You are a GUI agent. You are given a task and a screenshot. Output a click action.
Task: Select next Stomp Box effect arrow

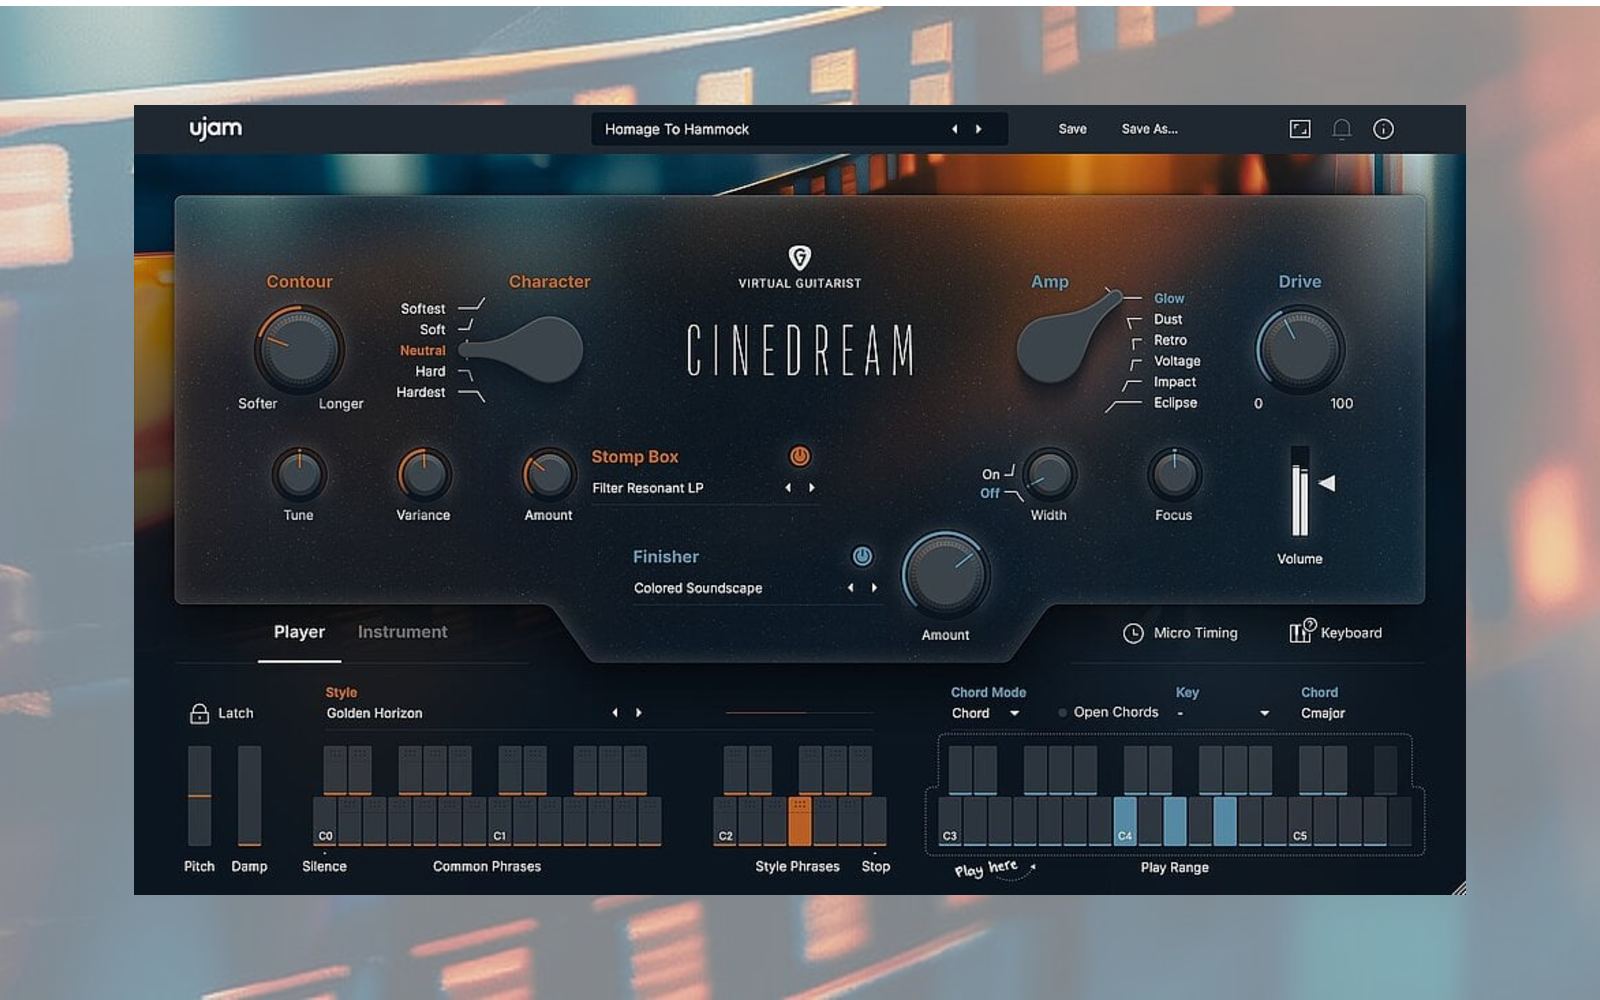812,488
